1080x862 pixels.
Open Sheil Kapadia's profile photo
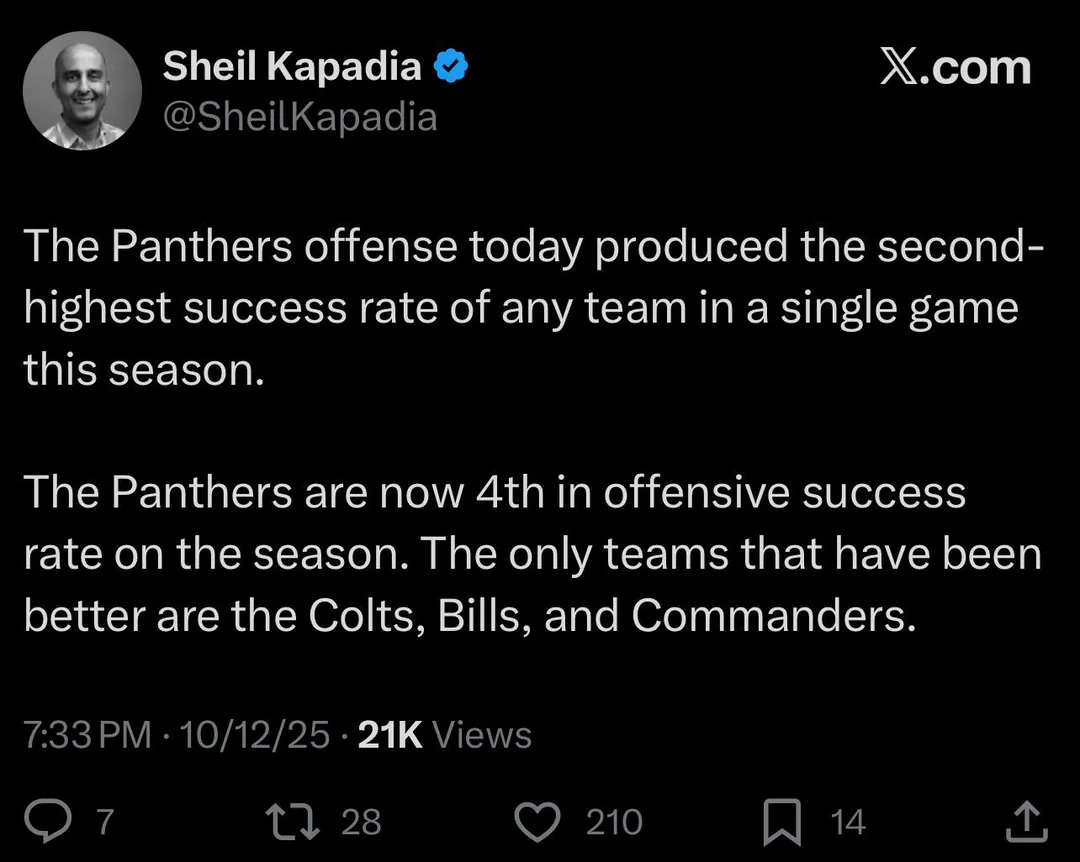(82, 90)
